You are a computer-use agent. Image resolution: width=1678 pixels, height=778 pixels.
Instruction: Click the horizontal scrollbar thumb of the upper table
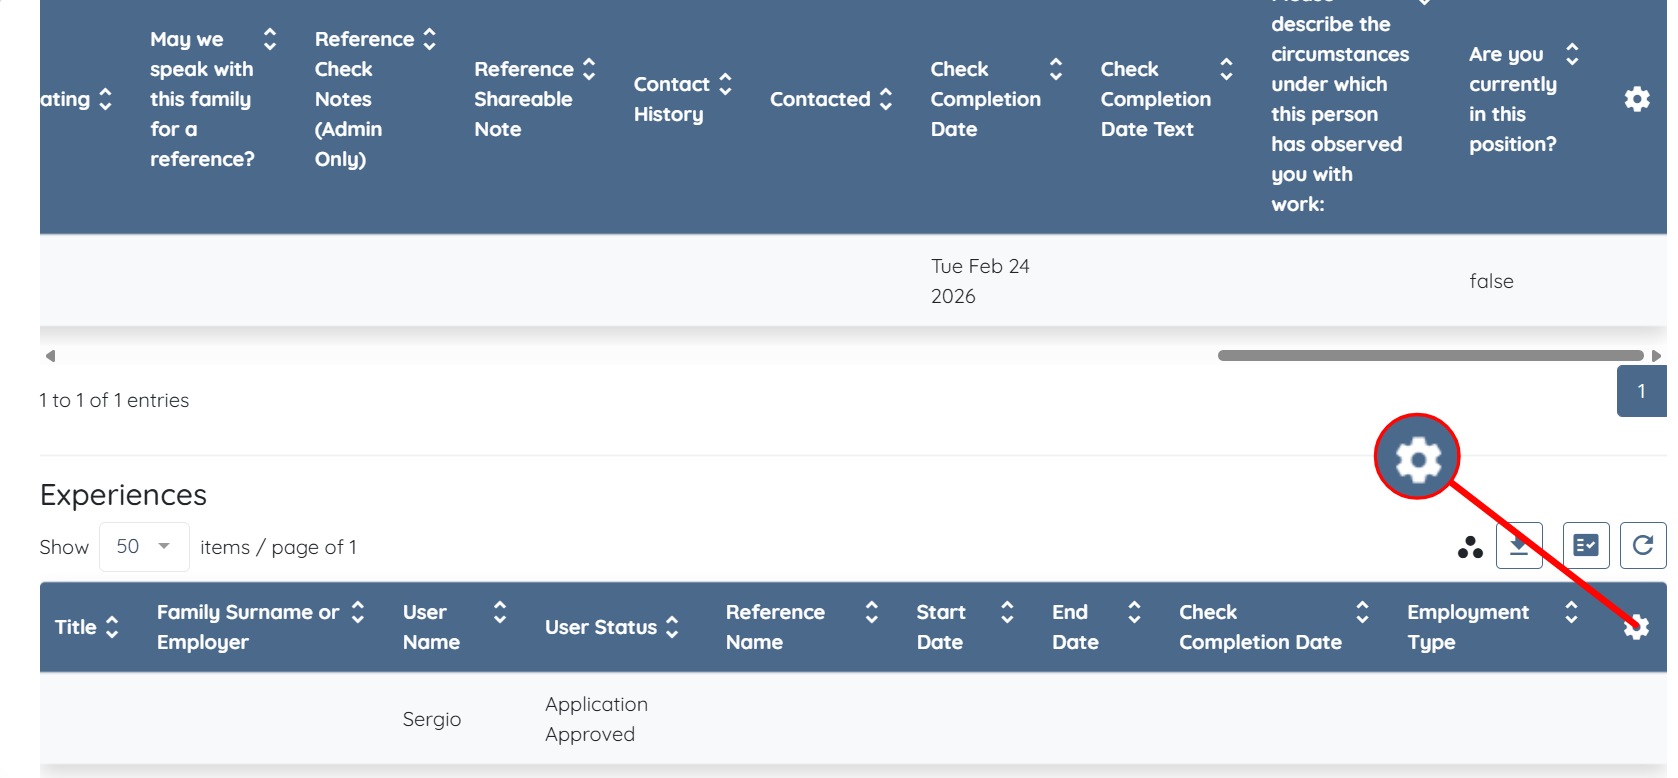click(x=1430, y=356)
